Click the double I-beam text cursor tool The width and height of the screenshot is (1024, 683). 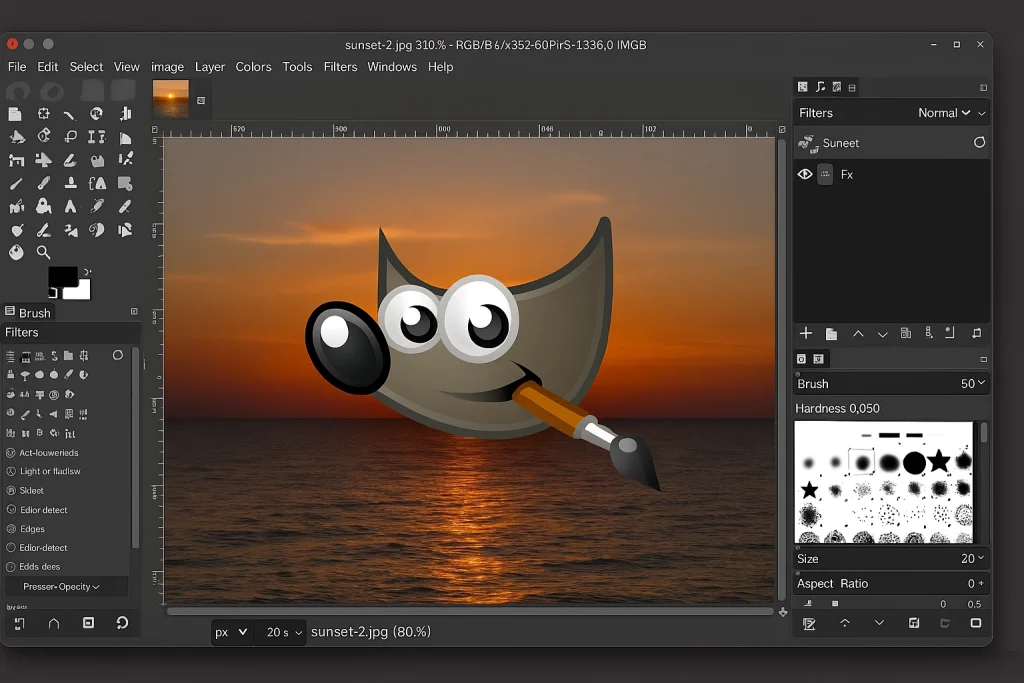click(x=97, y=136)
